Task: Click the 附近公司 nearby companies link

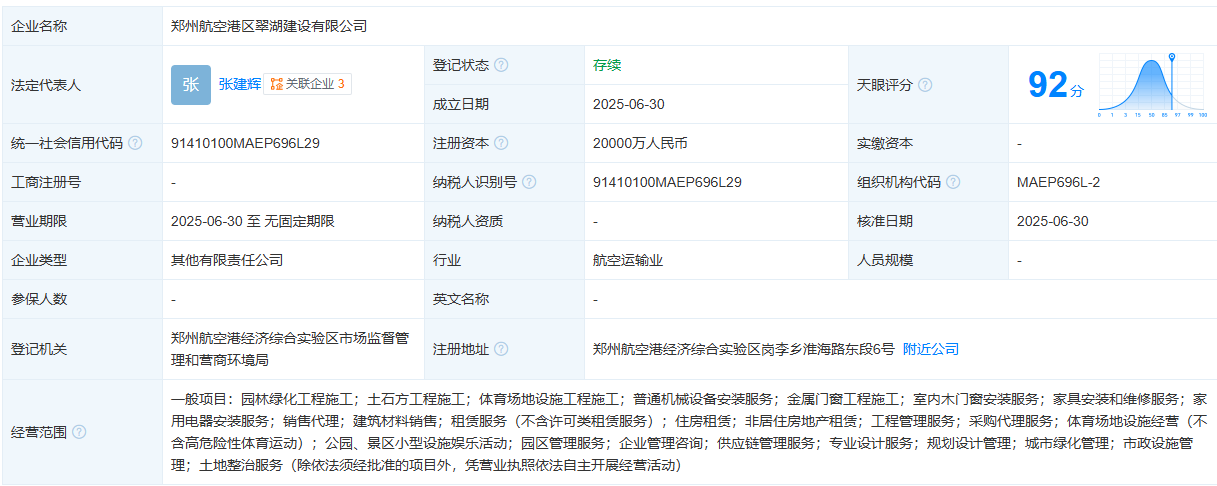Action: pos(930,349)
